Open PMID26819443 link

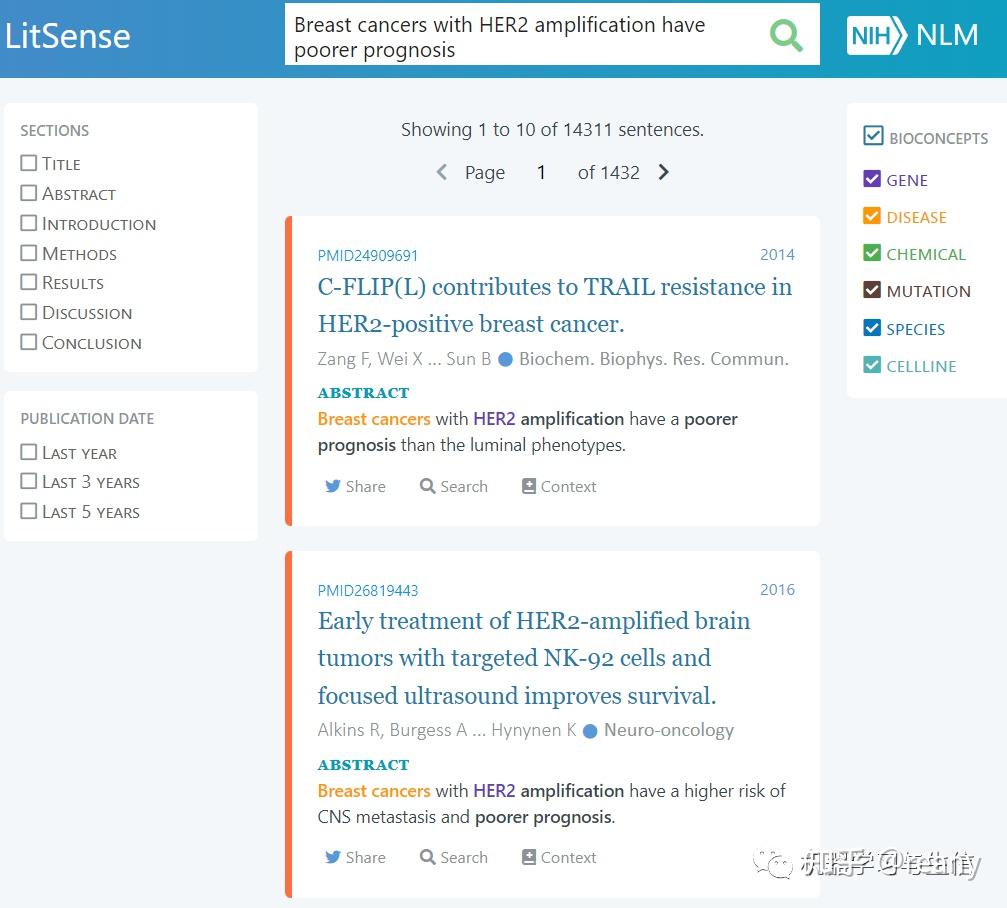368,590
